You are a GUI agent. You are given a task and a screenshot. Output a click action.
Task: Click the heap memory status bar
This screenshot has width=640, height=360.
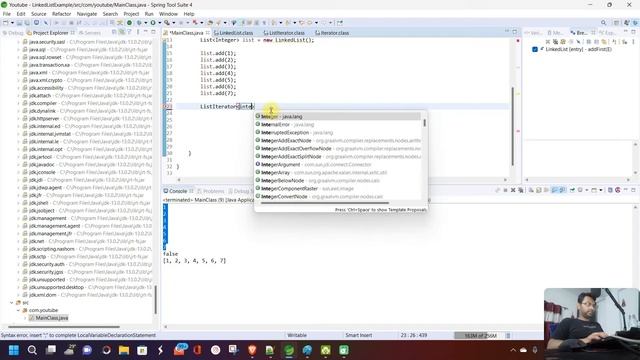480,336
